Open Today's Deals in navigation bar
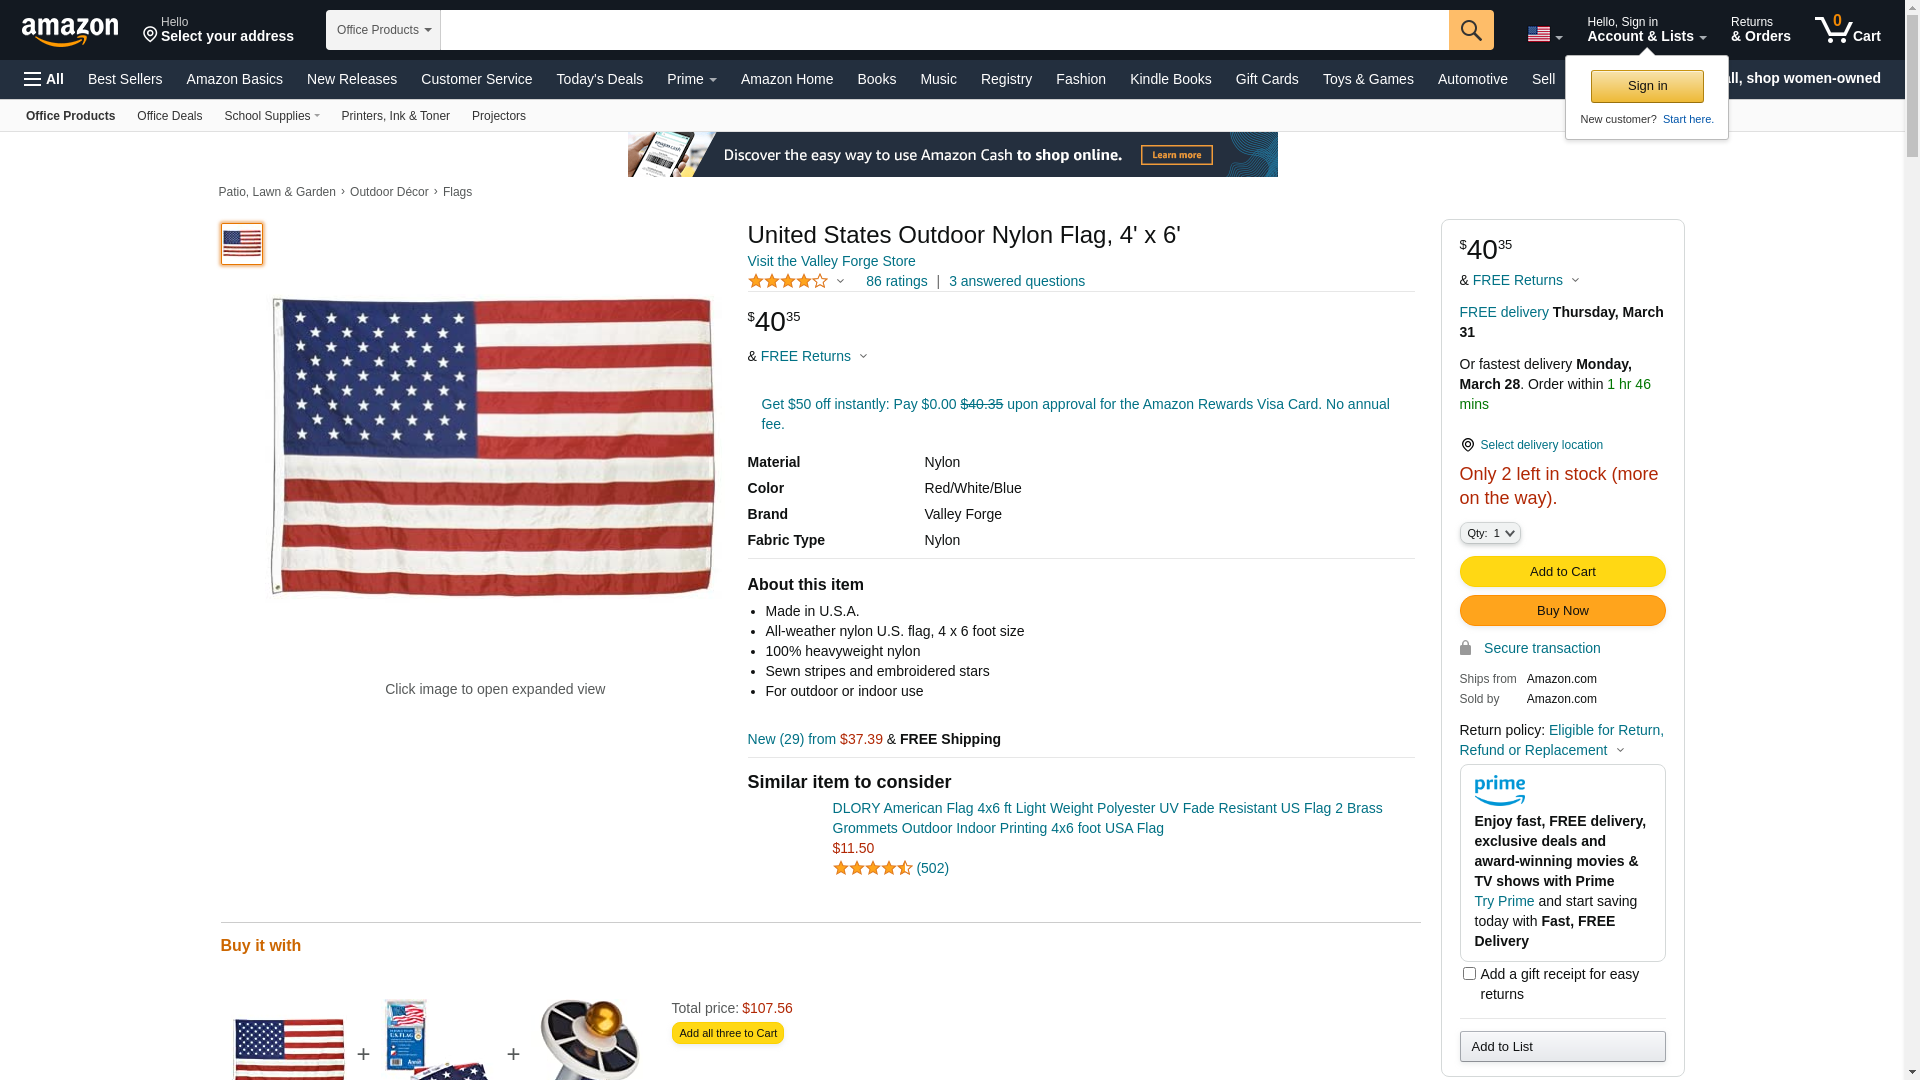 click(599, 79)
